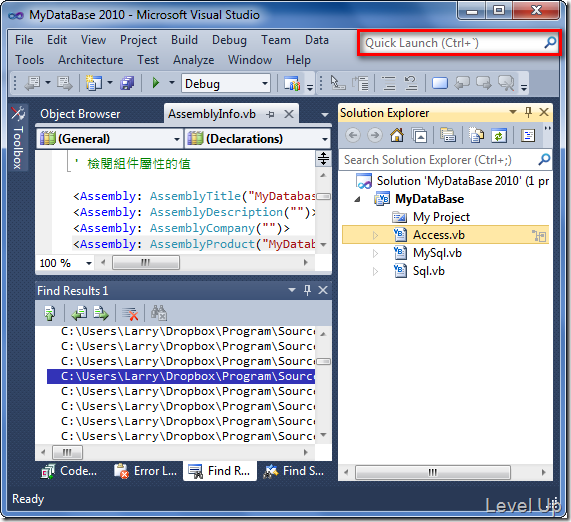571x522 pixels.
Task: Click the AssemblyCompany code line
Action: point(181,228)
